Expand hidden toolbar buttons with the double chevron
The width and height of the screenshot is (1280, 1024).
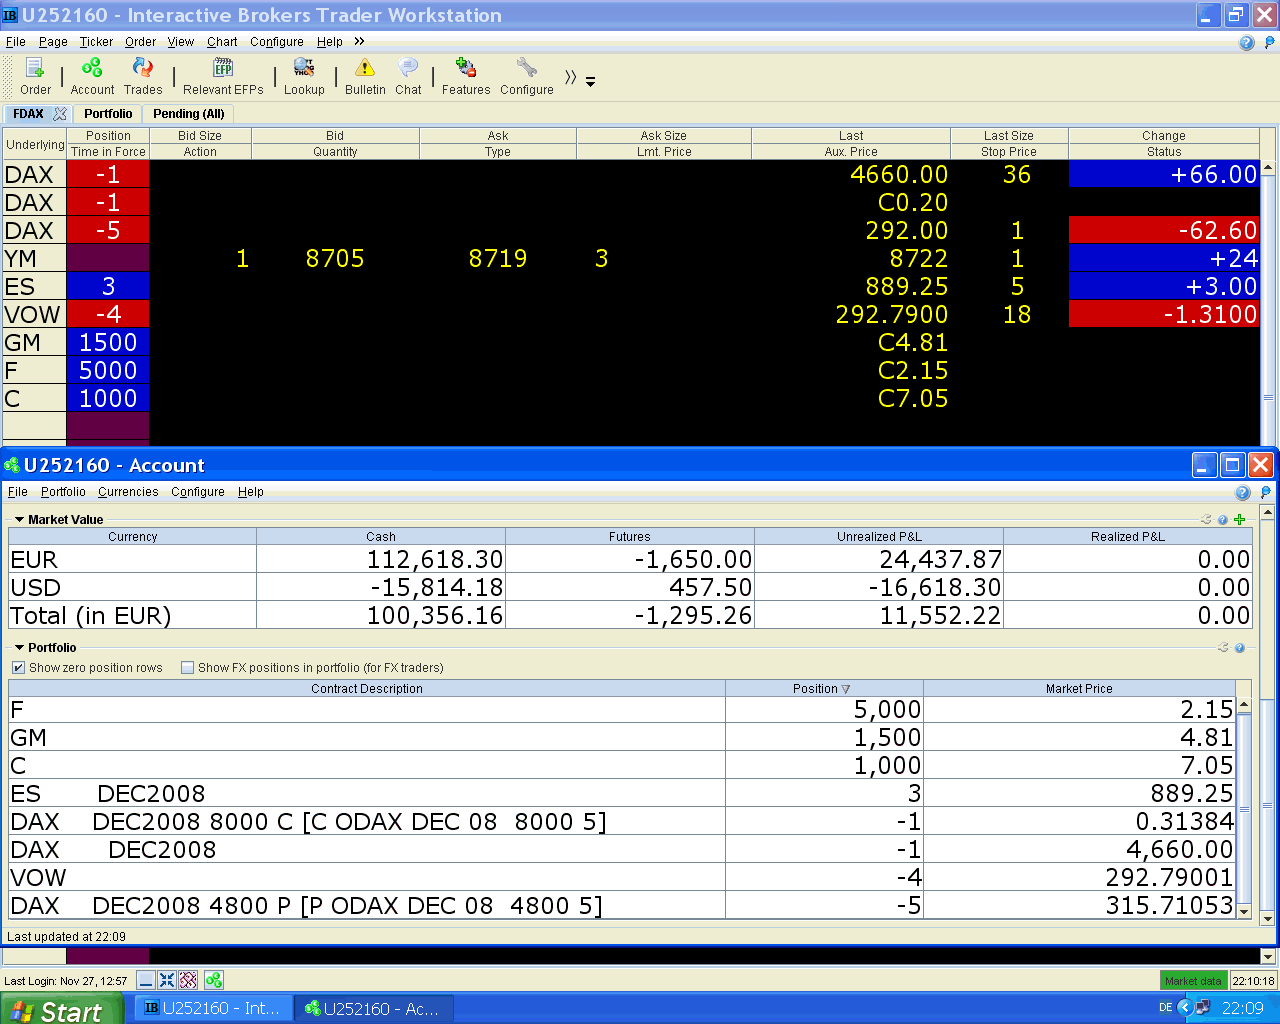click(570, 78)
